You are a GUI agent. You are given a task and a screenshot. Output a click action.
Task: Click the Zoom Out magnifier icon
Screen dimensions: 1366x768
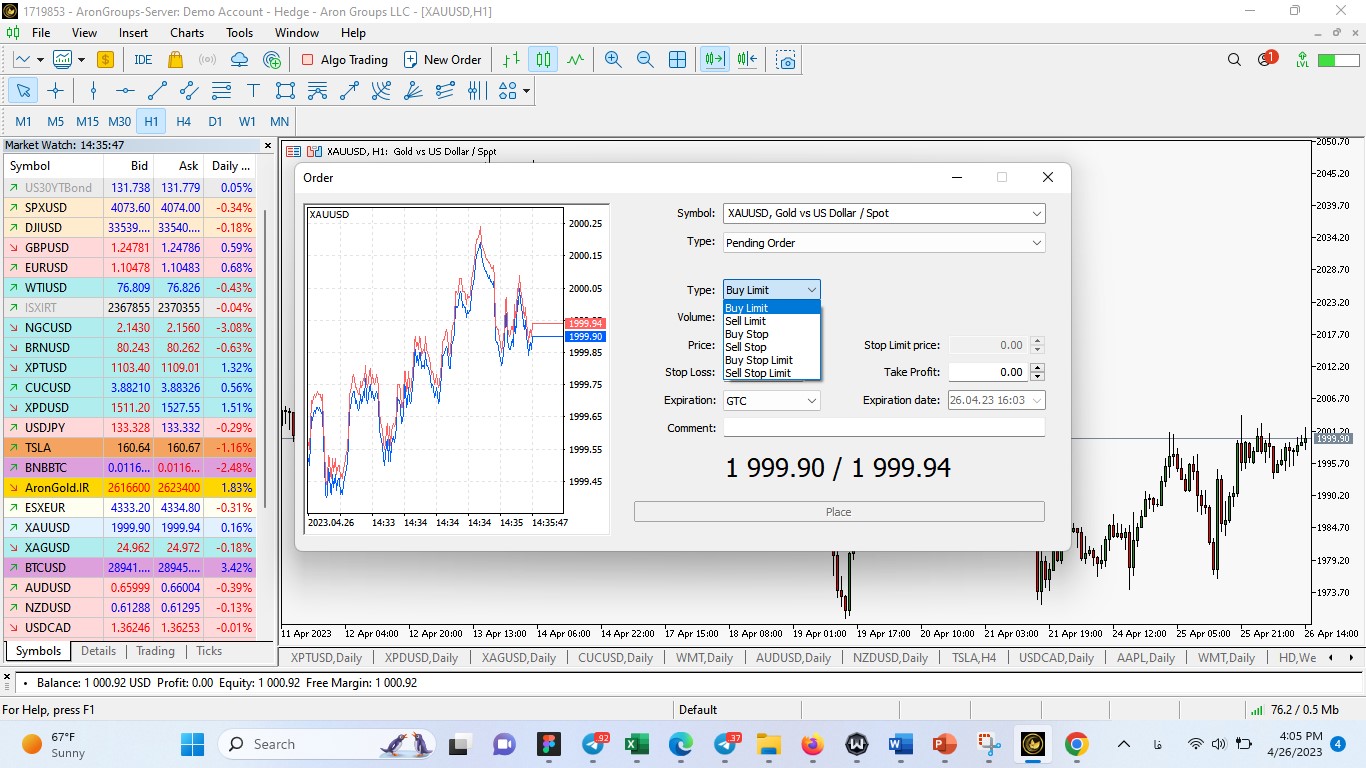click(645, 60)
